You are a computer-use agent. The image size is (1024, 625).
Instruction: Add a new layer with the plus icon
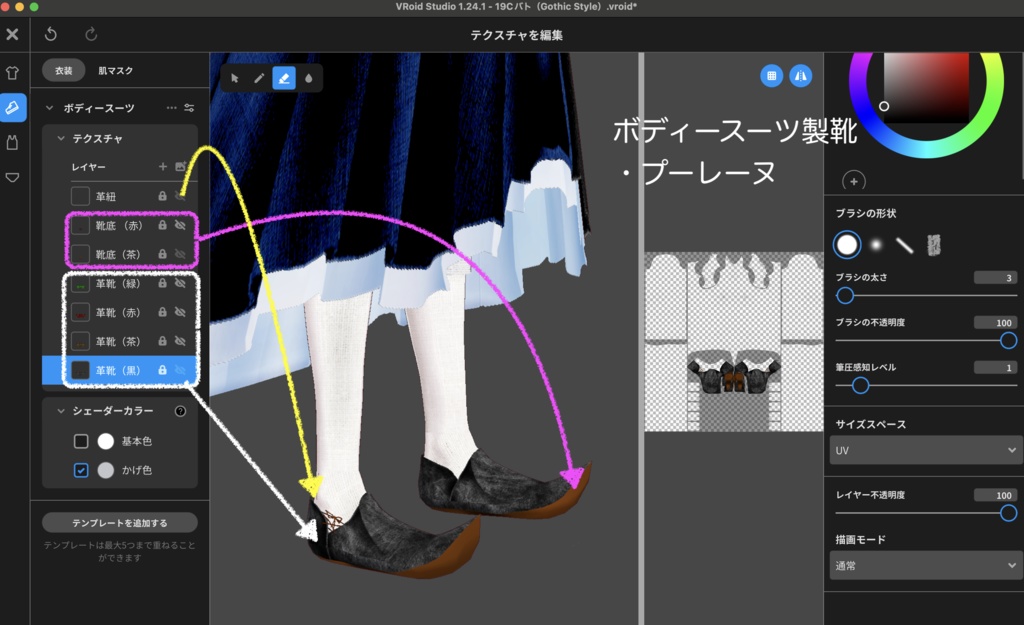pyautogui.click(x=163, y=166)
